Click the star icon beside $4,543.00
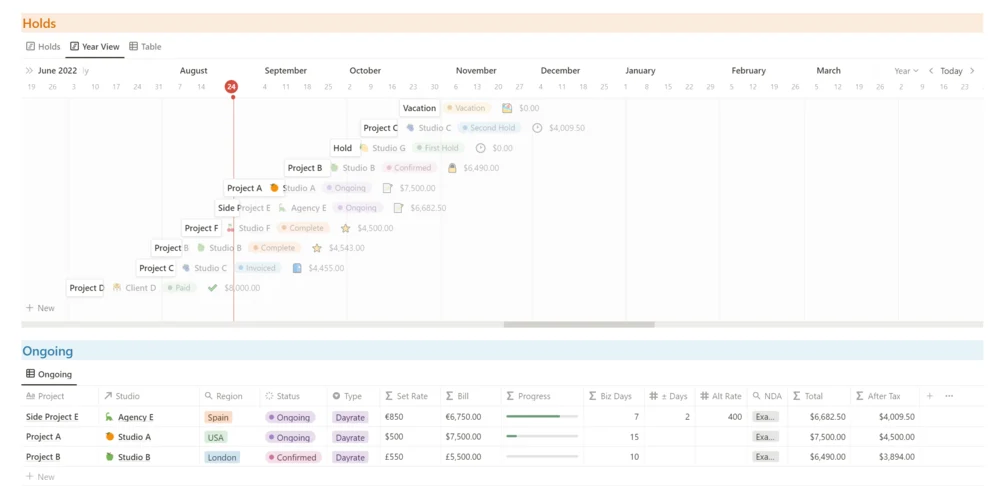Screen dimensions: 1005x486 click(x=317, y=247)
